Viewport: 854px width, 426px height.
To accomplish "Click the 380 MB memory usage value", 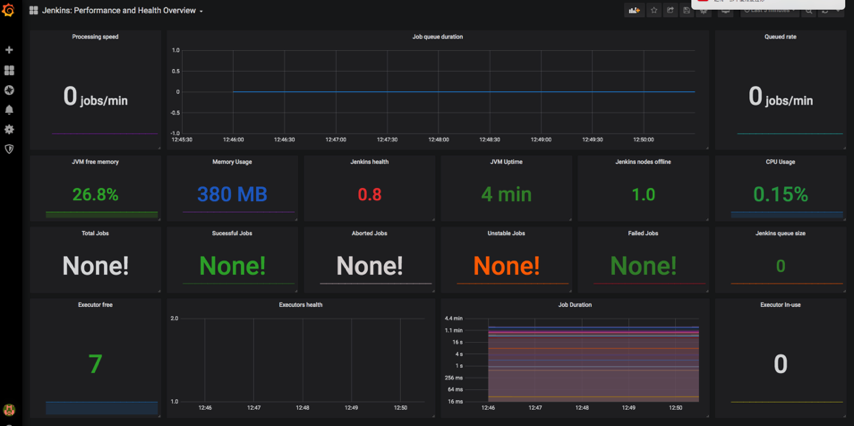I will tap(232, 194).
